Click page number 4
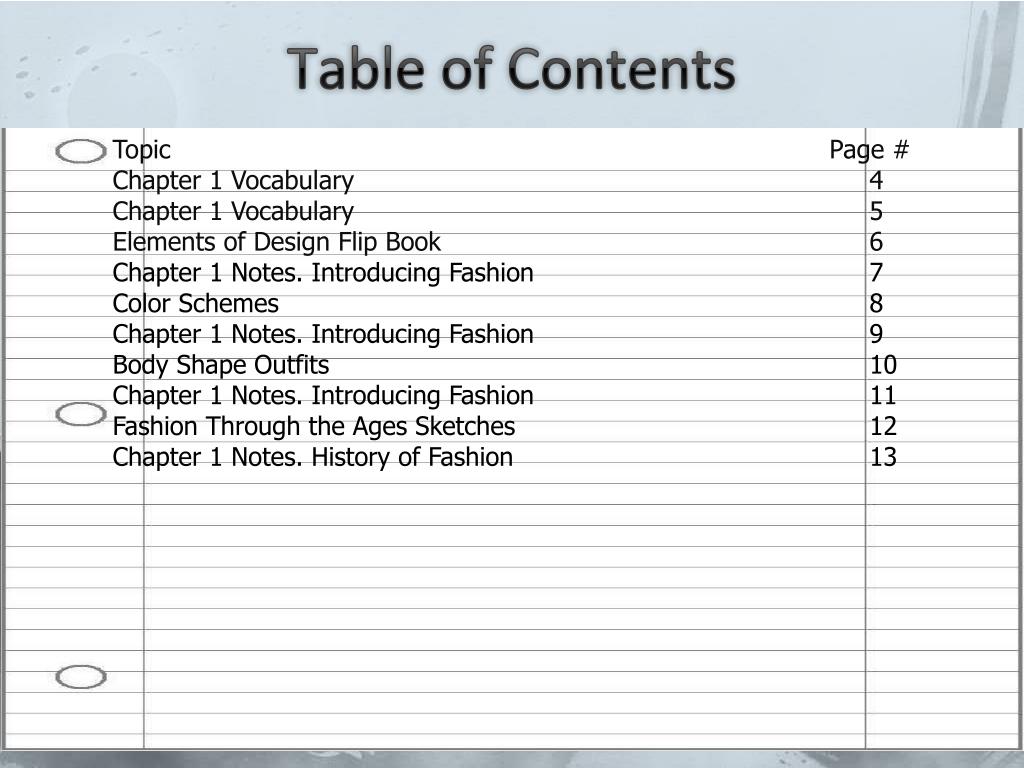 [x=876, y=180]
